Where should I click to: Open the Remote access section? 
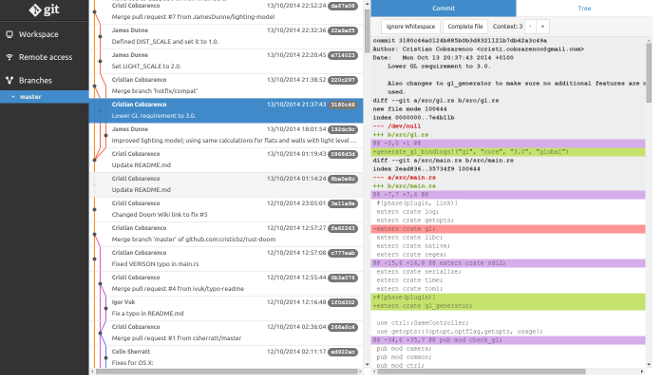click(44, 57)
